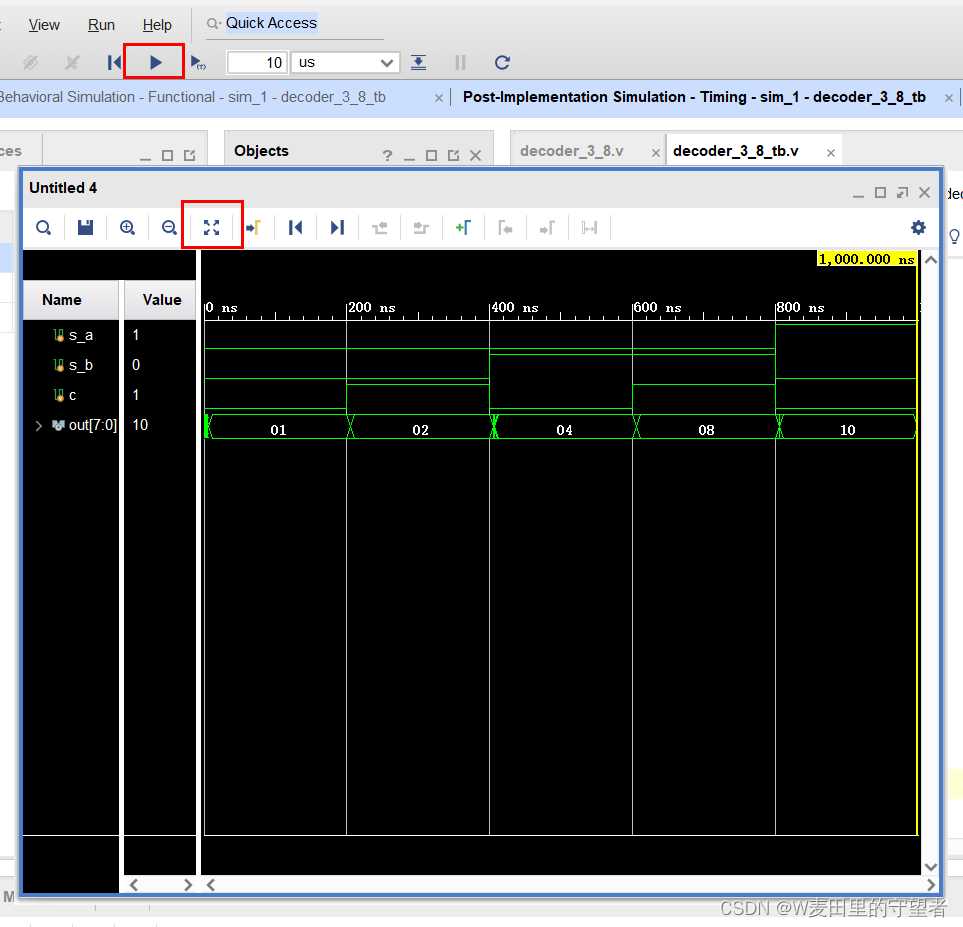963x927 pixels.
Task: Click the waveform Search magnifier icon
Action: coord(44,228)
